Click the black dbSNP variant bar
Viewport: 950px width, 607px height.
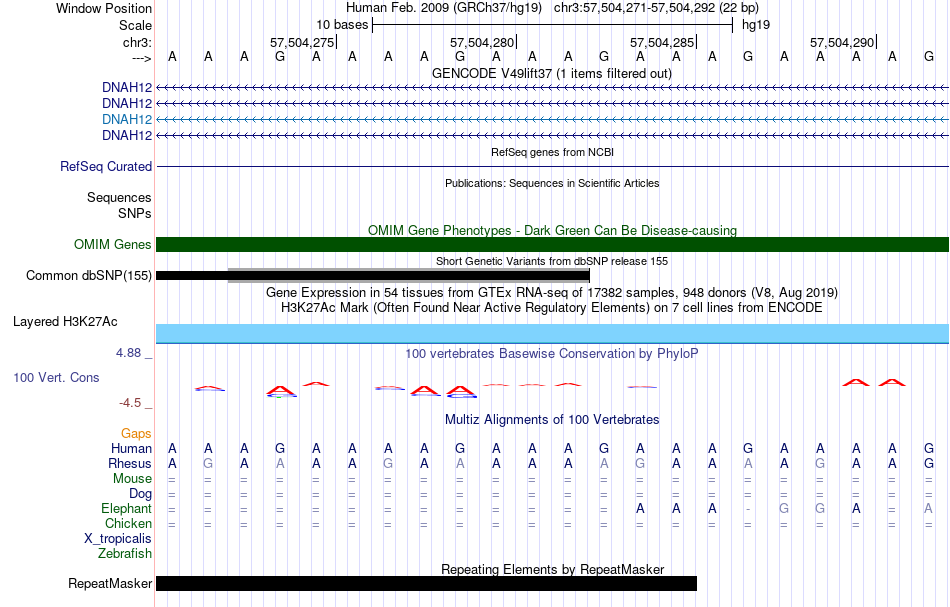click(x=373, y=276)
